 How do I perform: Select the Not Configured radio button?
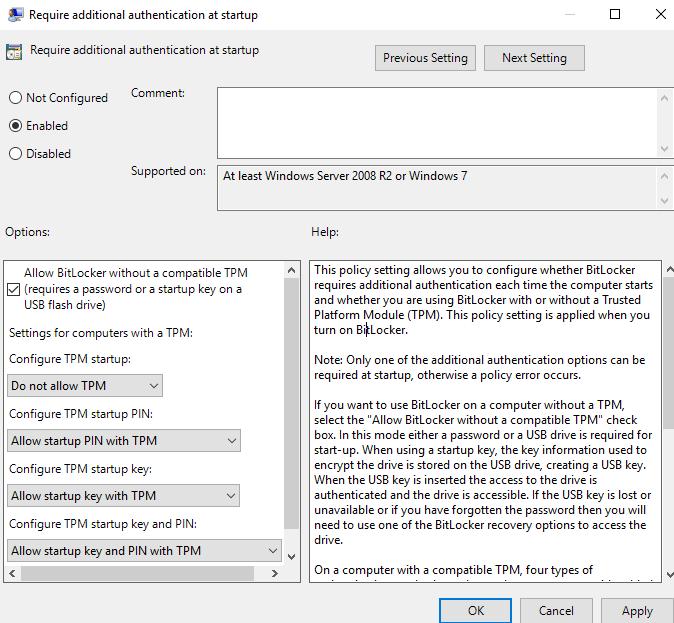click(15, 98)
